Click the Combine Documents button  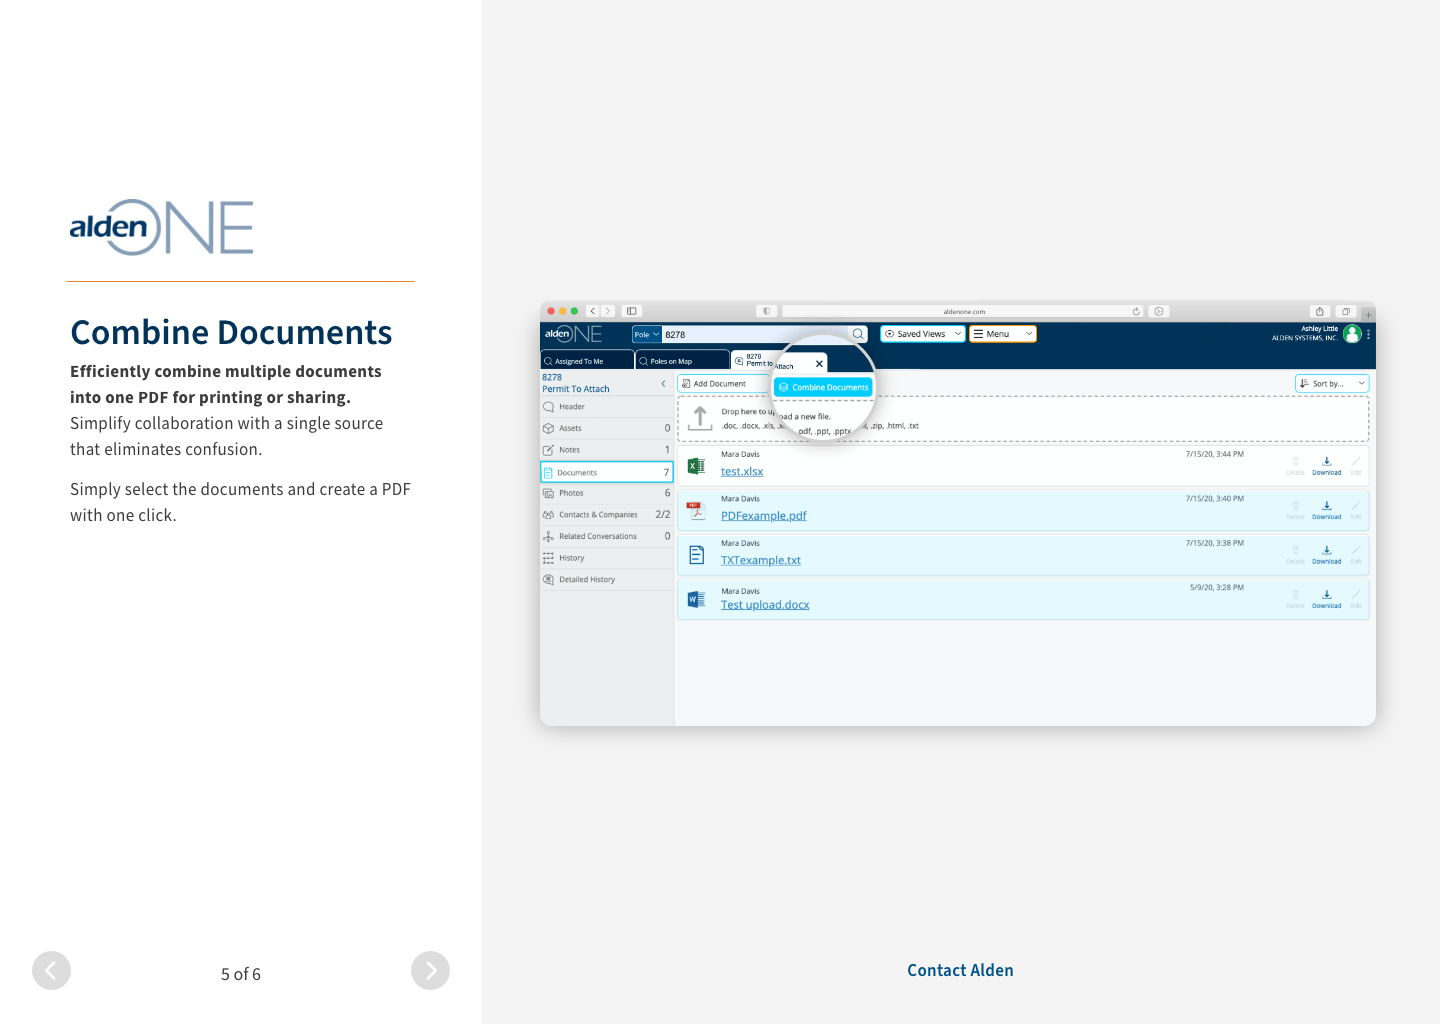823,387
